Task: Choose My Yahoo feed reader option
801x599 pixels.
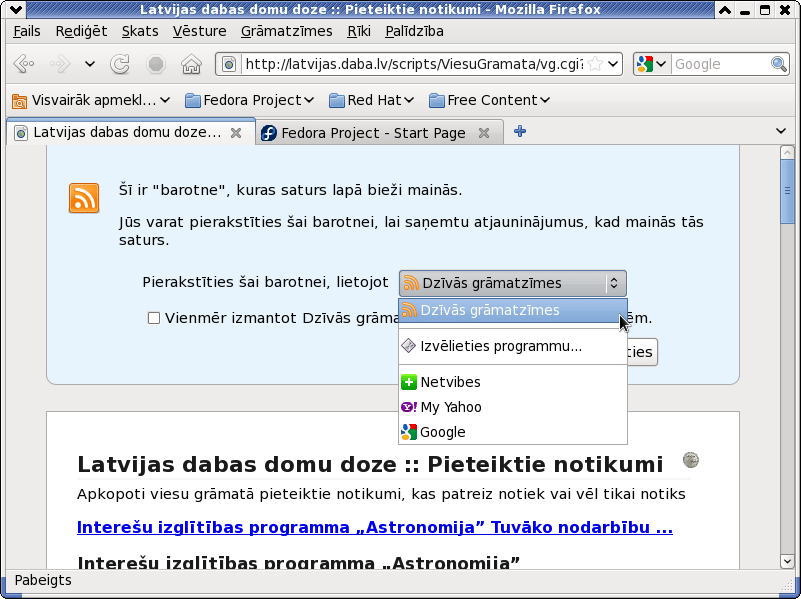Action: coord(512,407)
